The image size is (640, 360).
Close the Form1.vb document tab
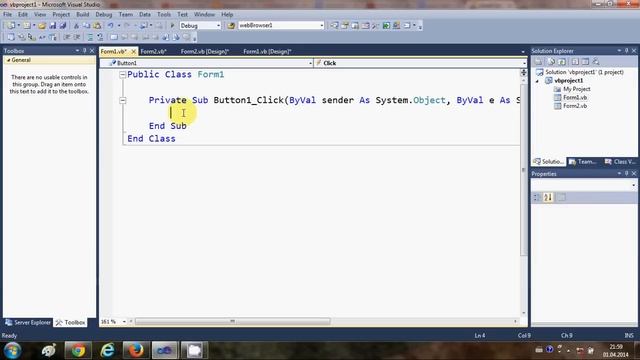point(133,51)
